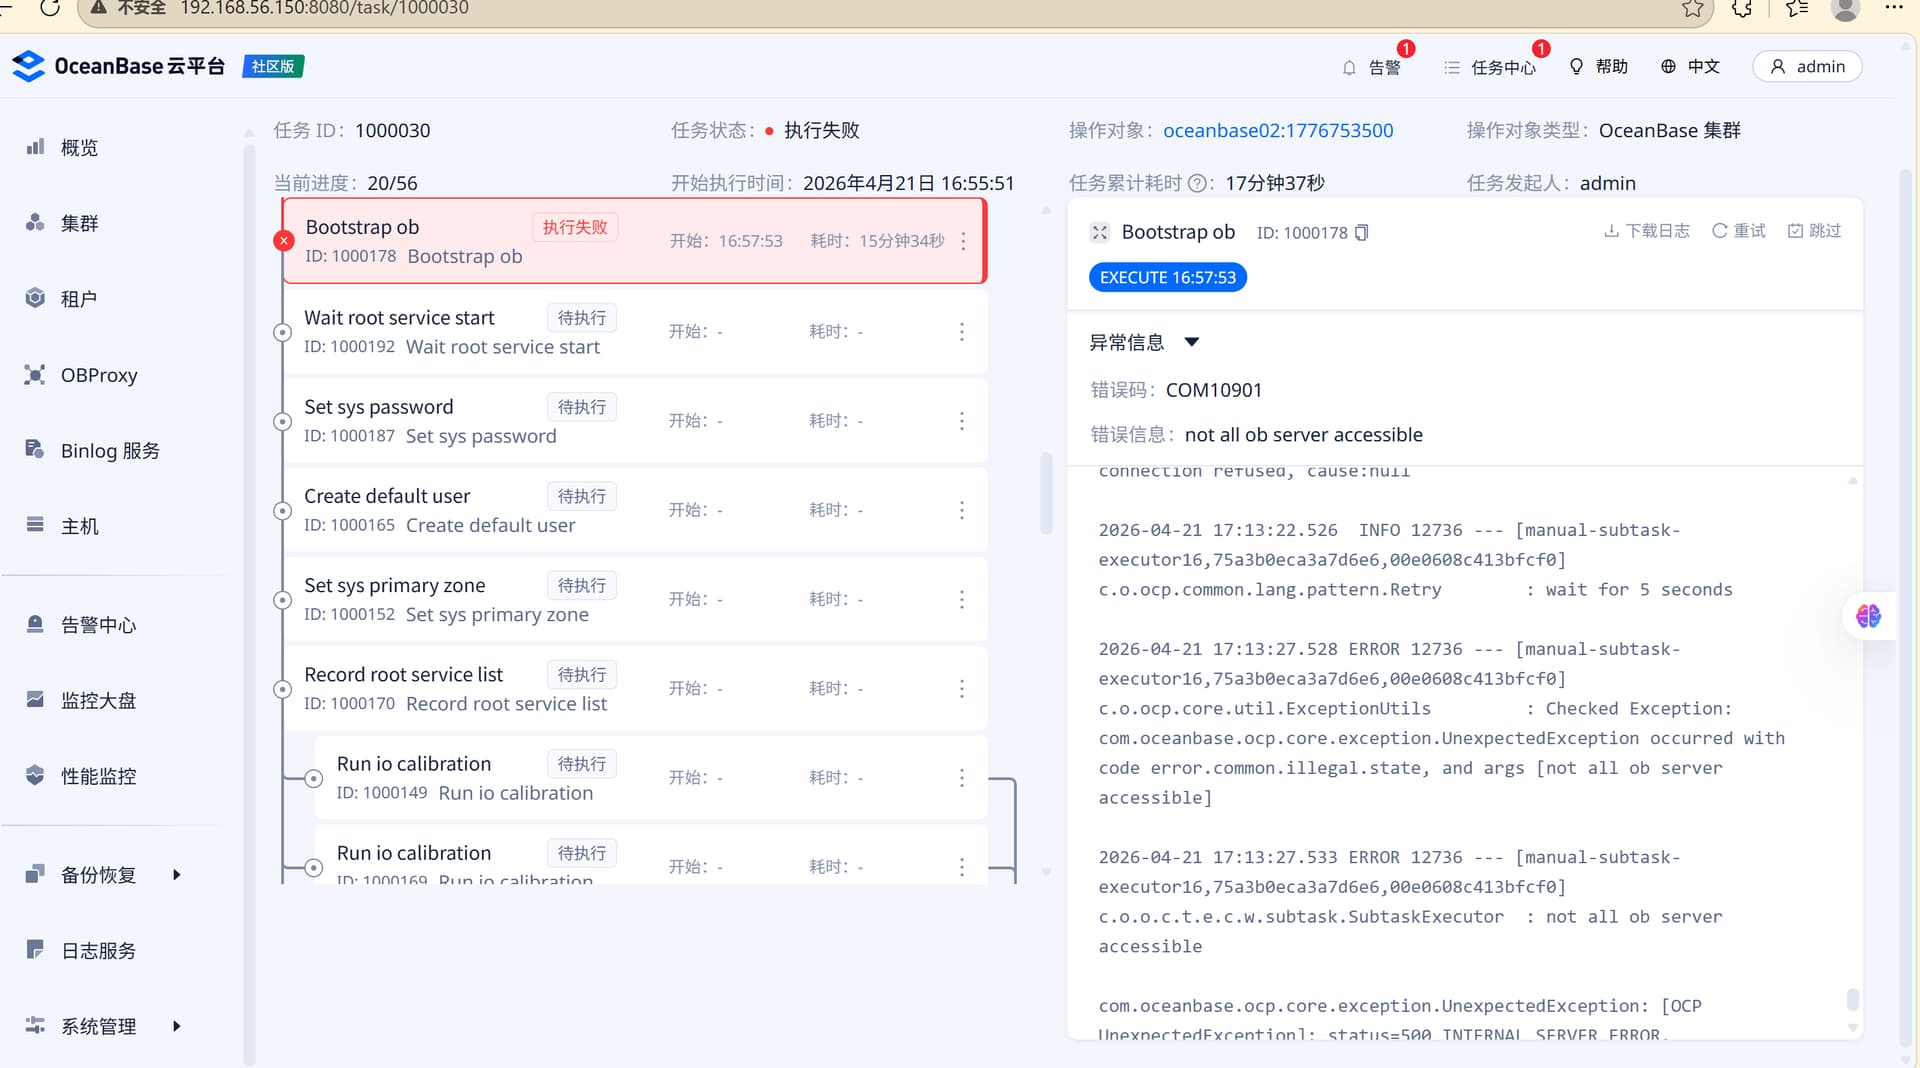Collapse the Bootstrap ob detail panel icon

tap(1100, 233)
